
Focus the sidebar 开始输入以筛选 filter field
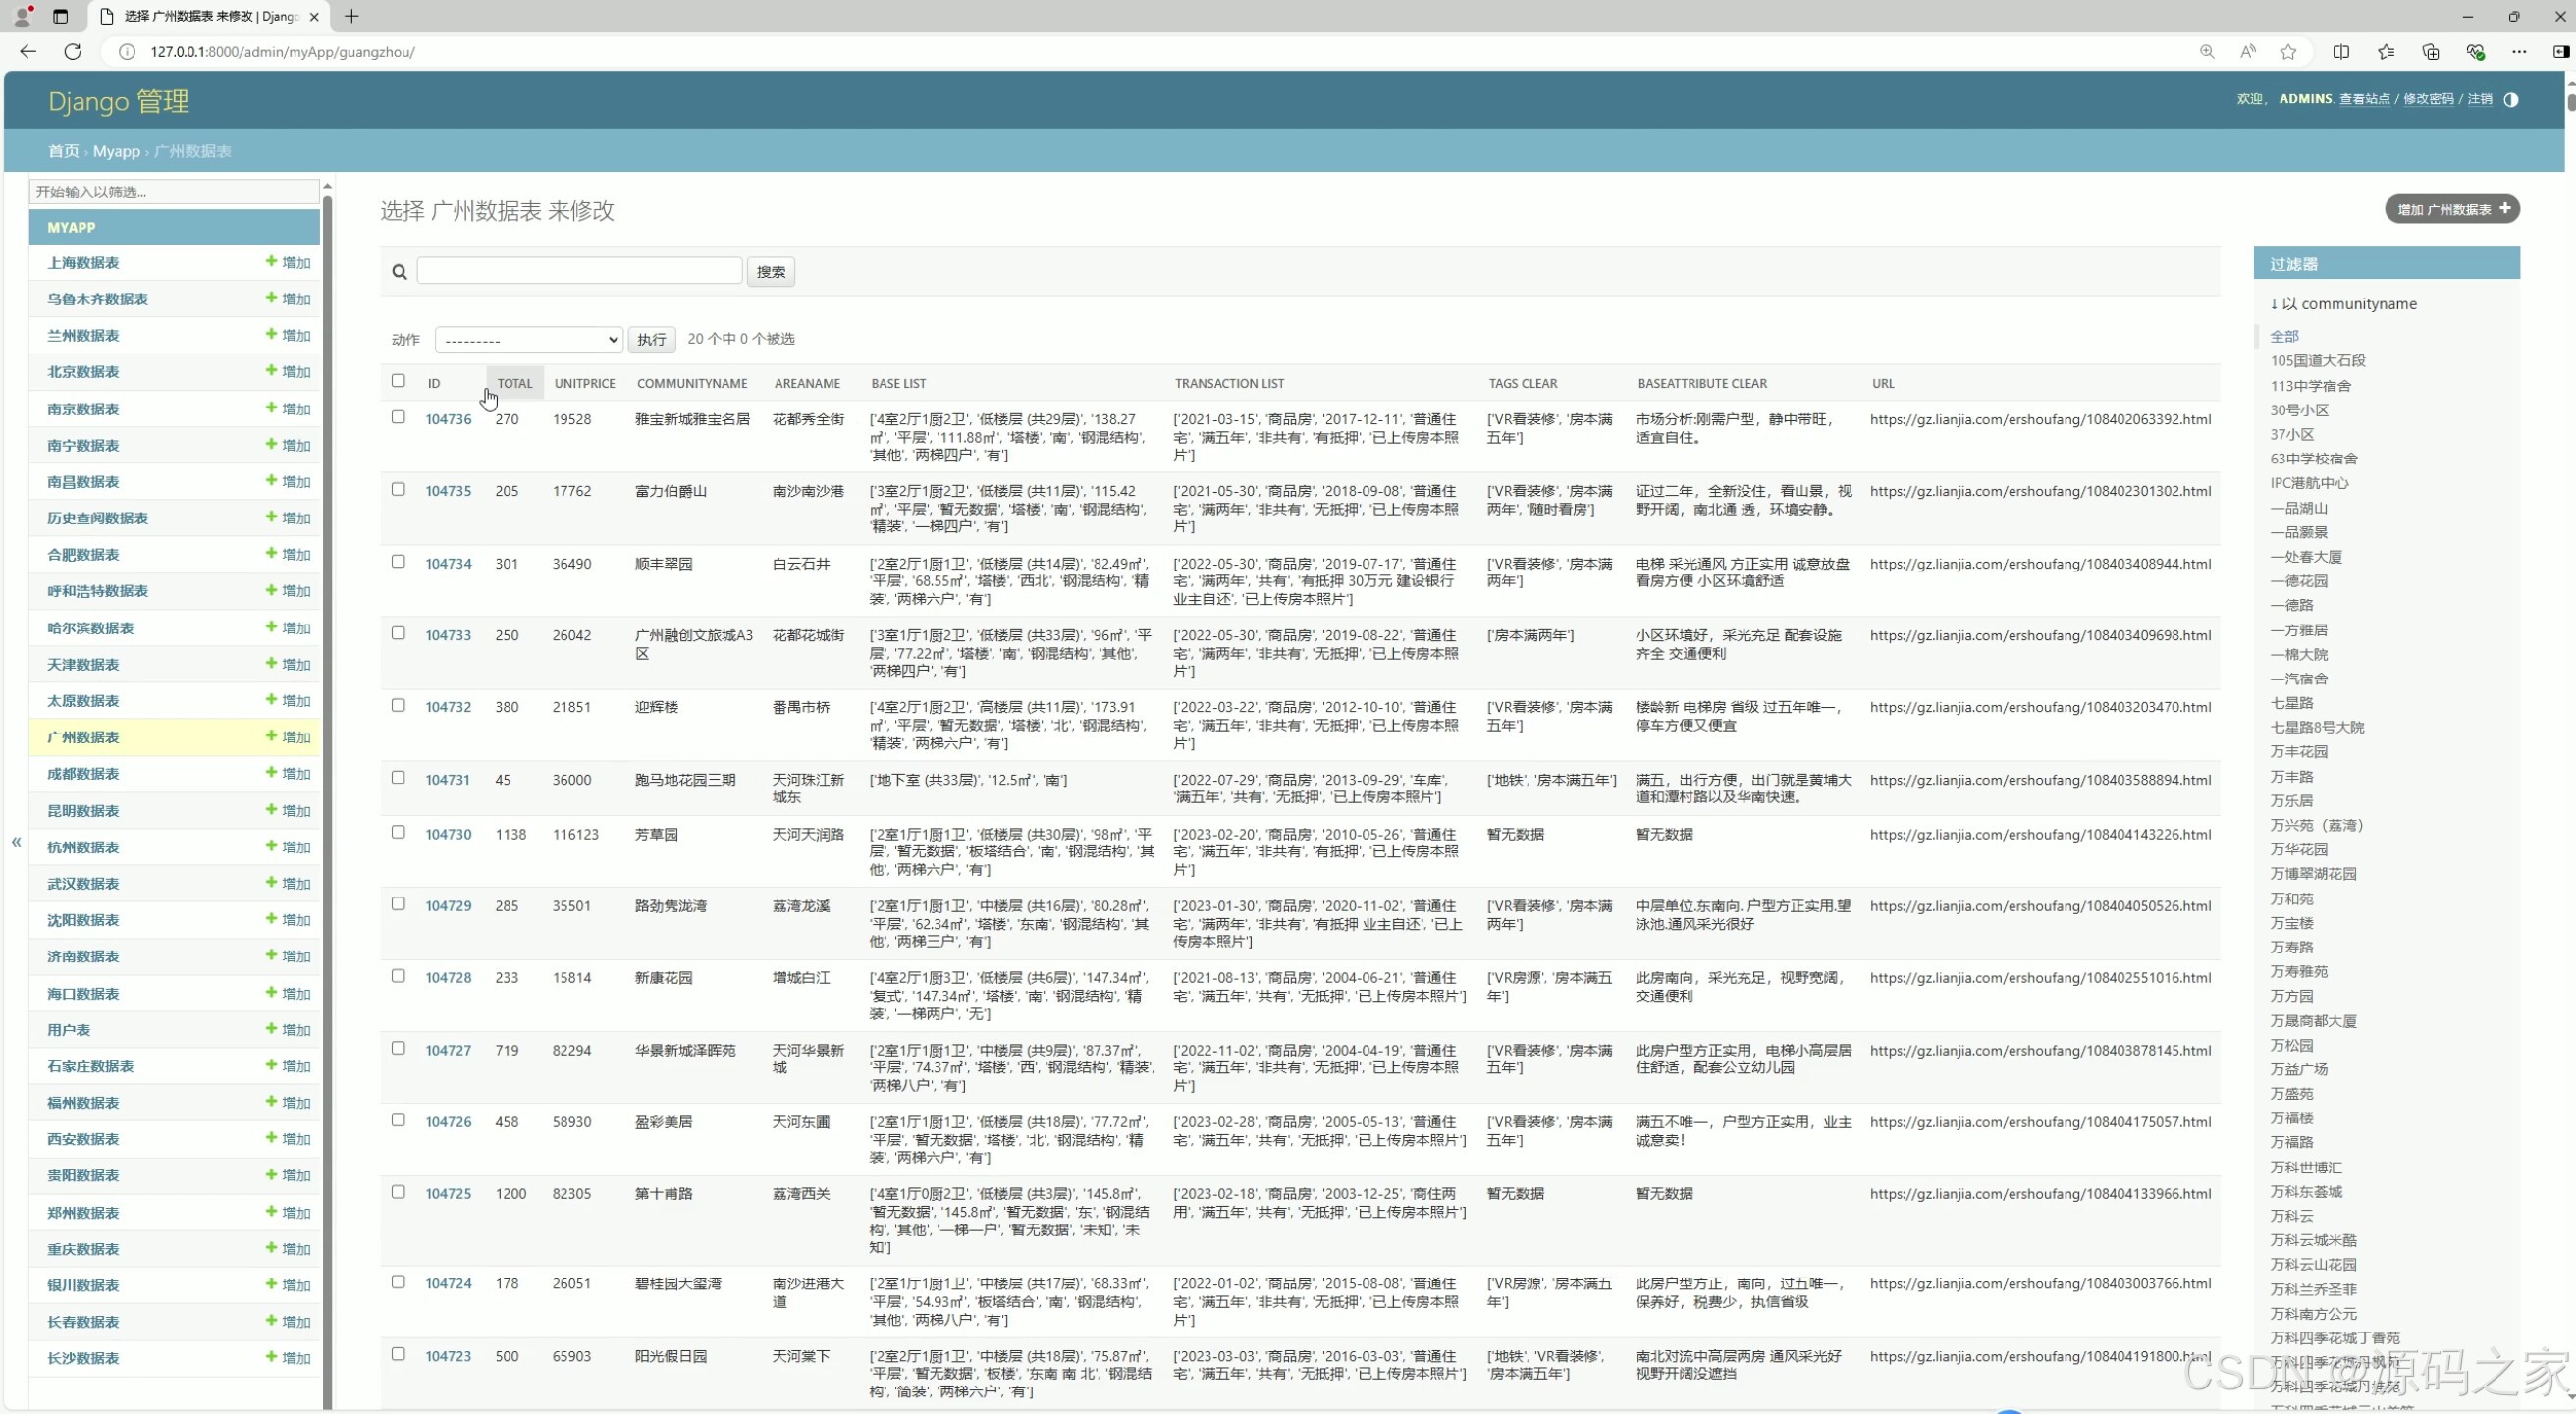click(x=174, y=192)
